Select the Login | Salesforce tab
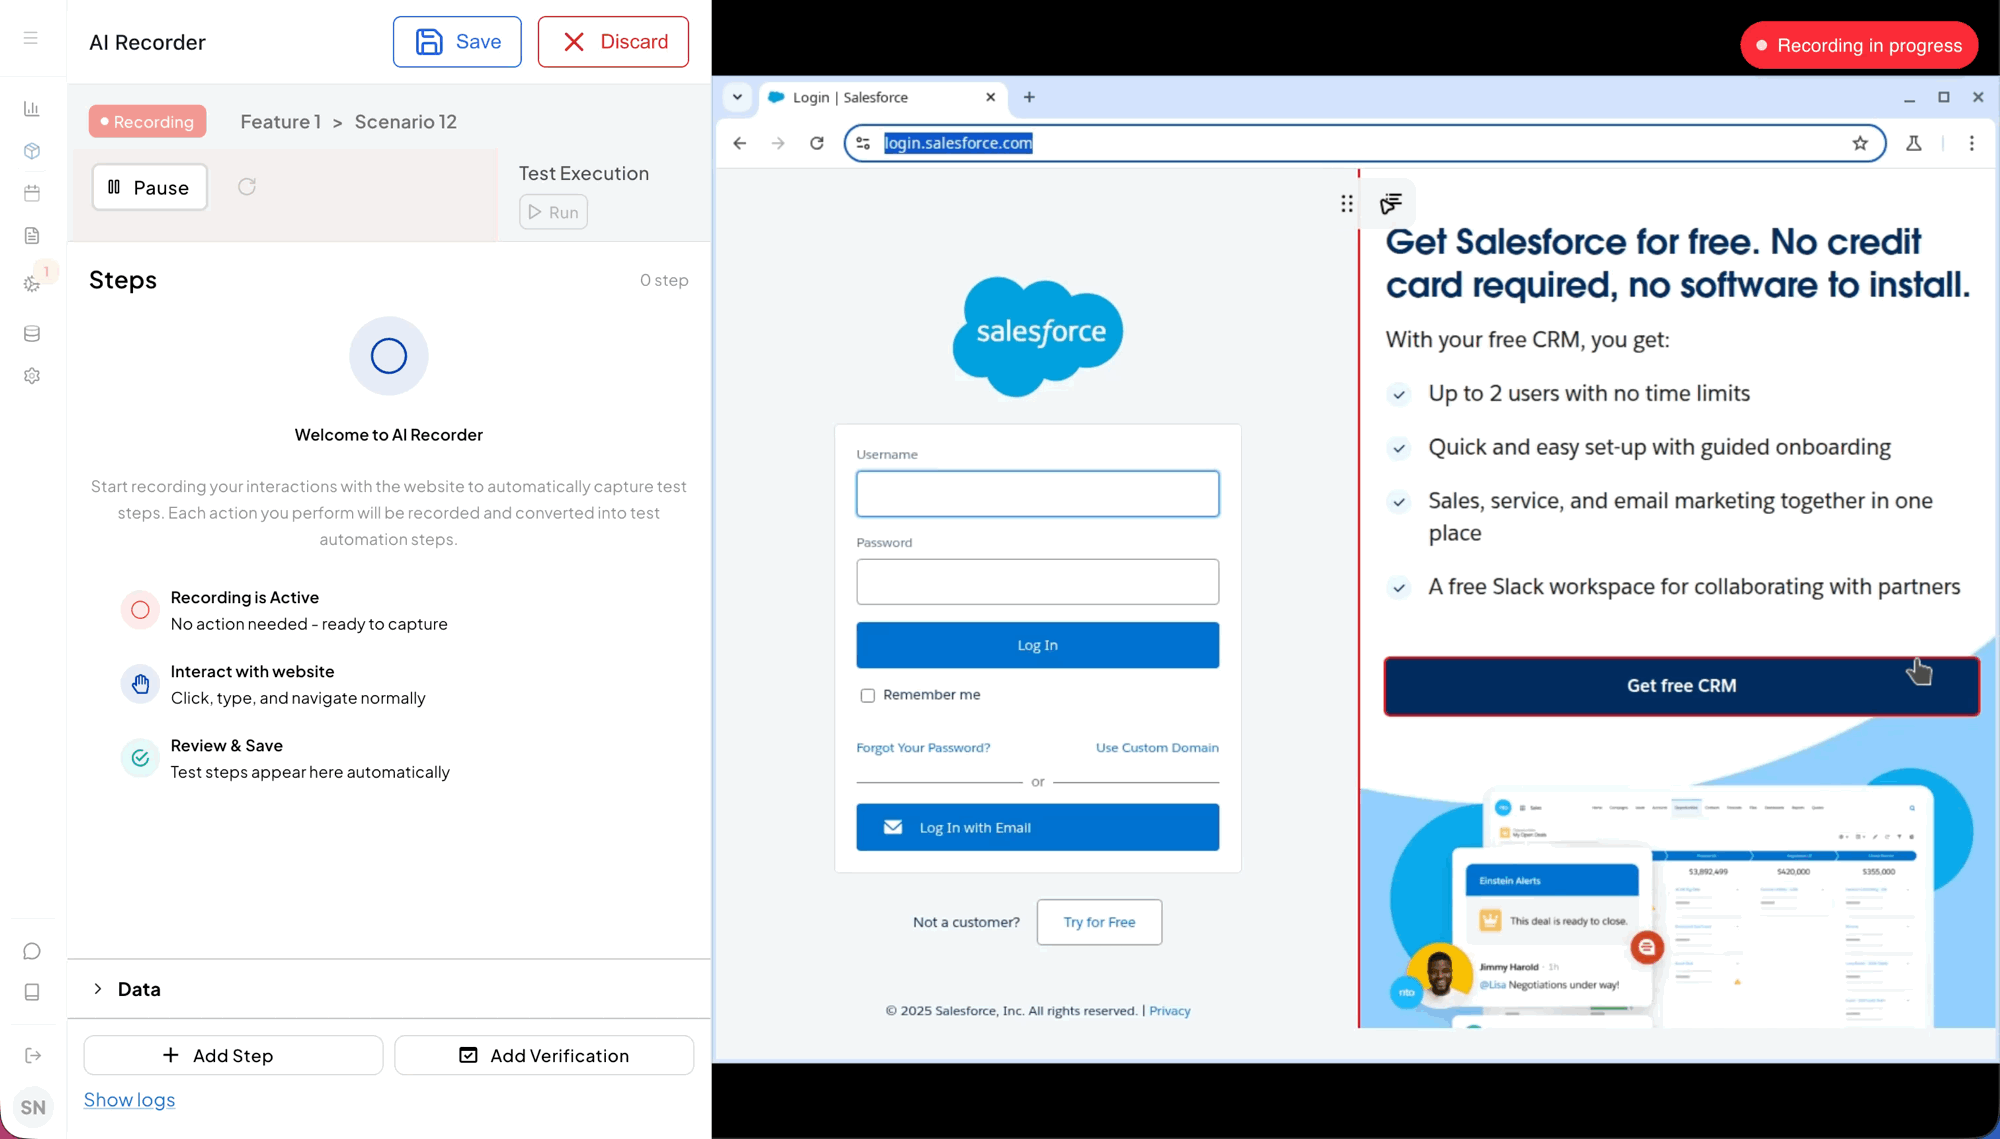This screenshot has width=2000, height=1139. coord(870,97)
